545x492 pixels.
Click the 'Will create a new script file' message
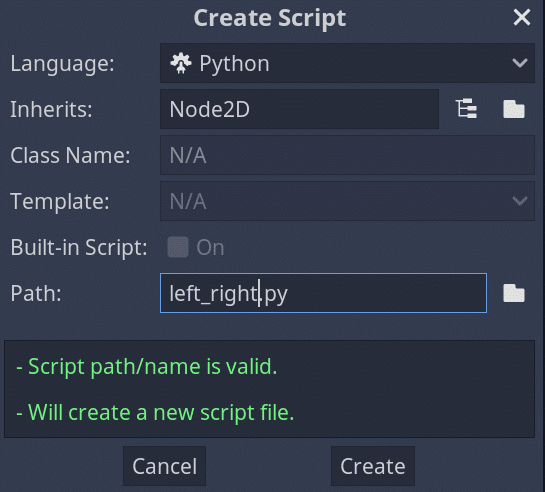pos(155,412)
